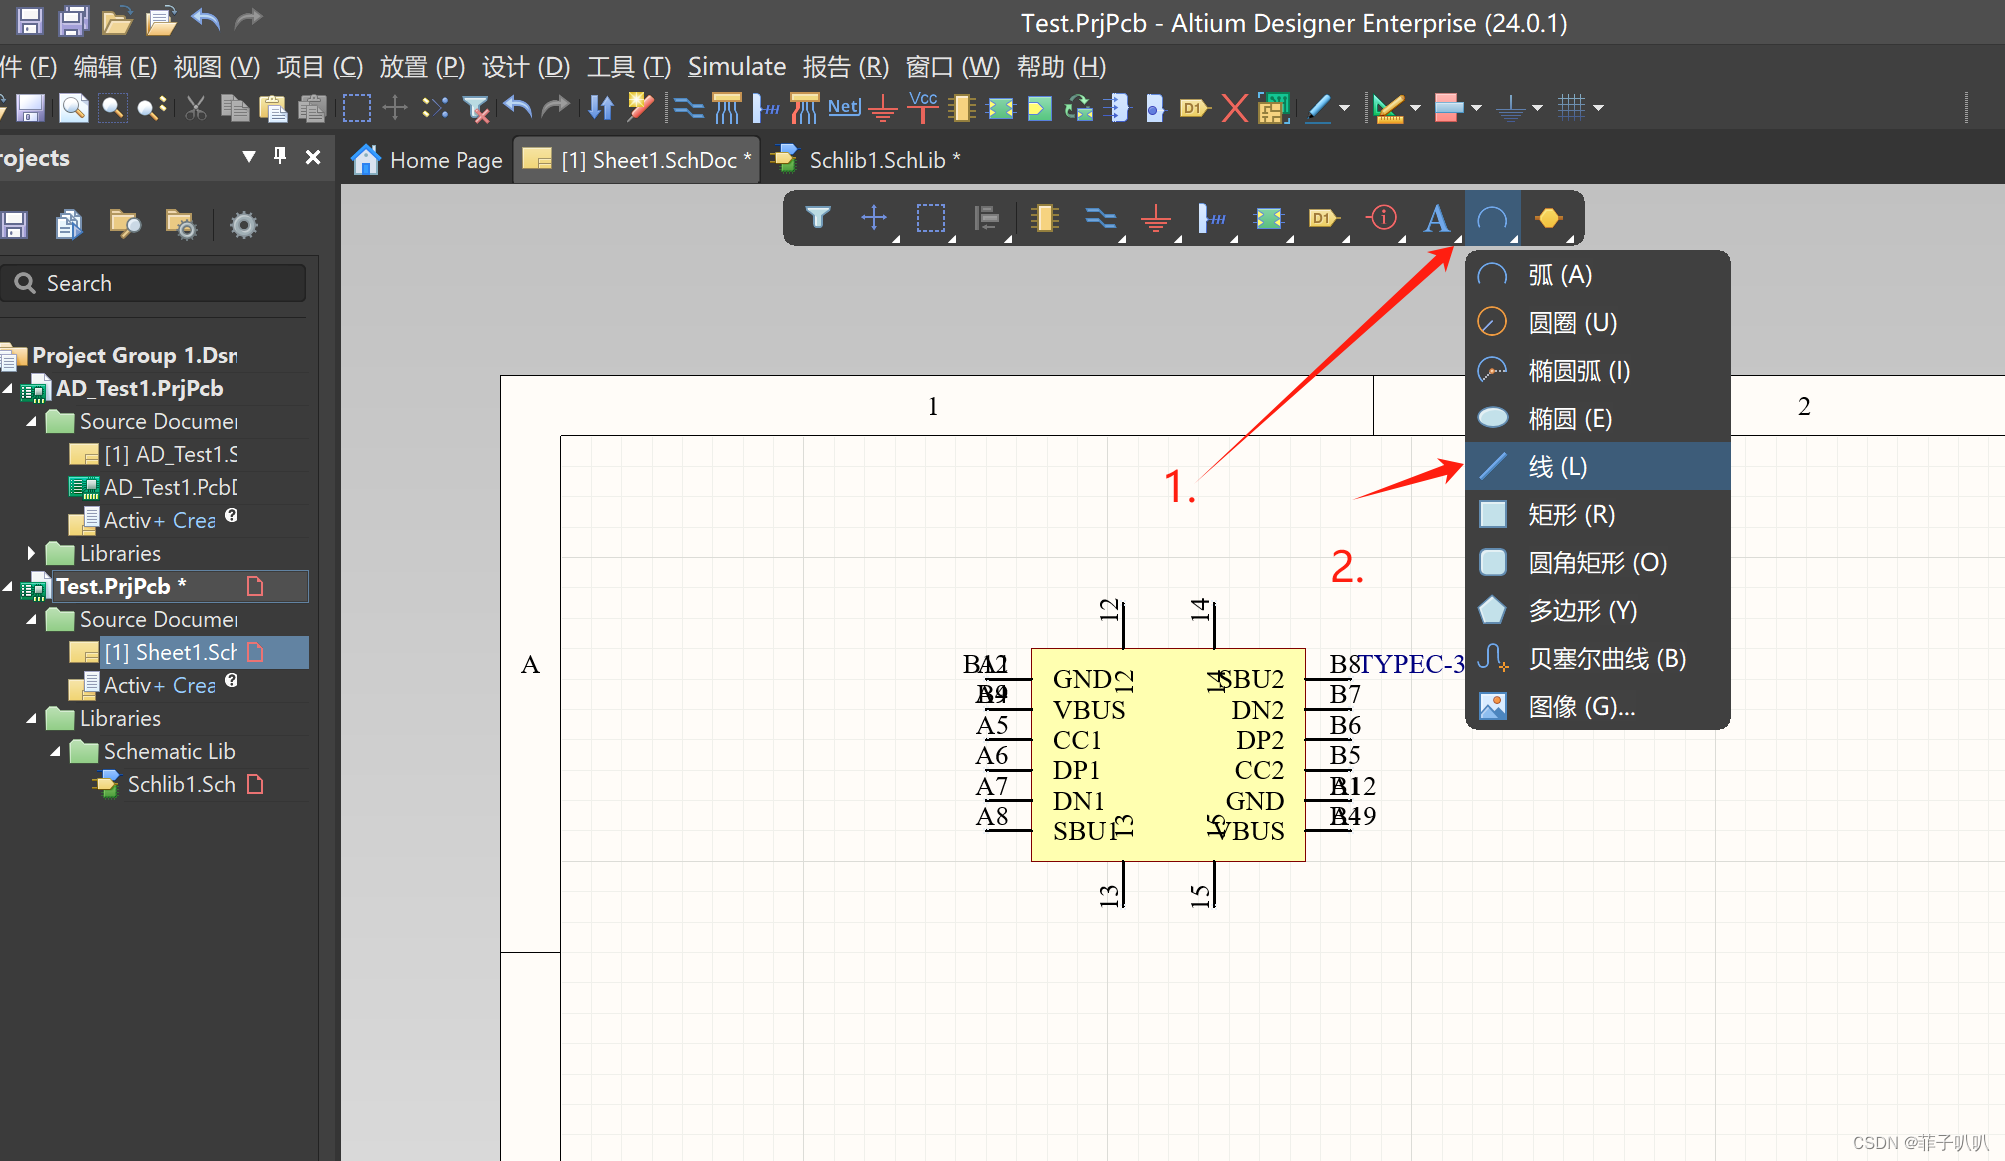Select the Place Port tool in the floating toolbar
2005x1161 pixels.
tap(1323, 217)
